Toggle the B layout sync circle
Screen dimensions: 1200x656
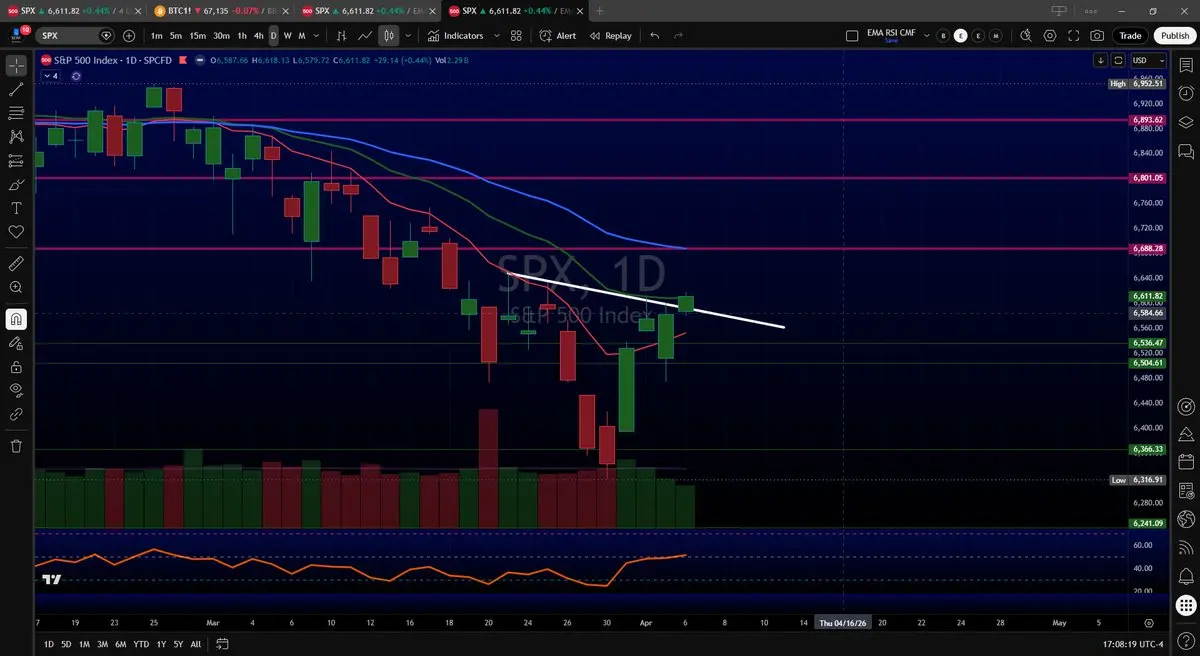click(943, 36)
